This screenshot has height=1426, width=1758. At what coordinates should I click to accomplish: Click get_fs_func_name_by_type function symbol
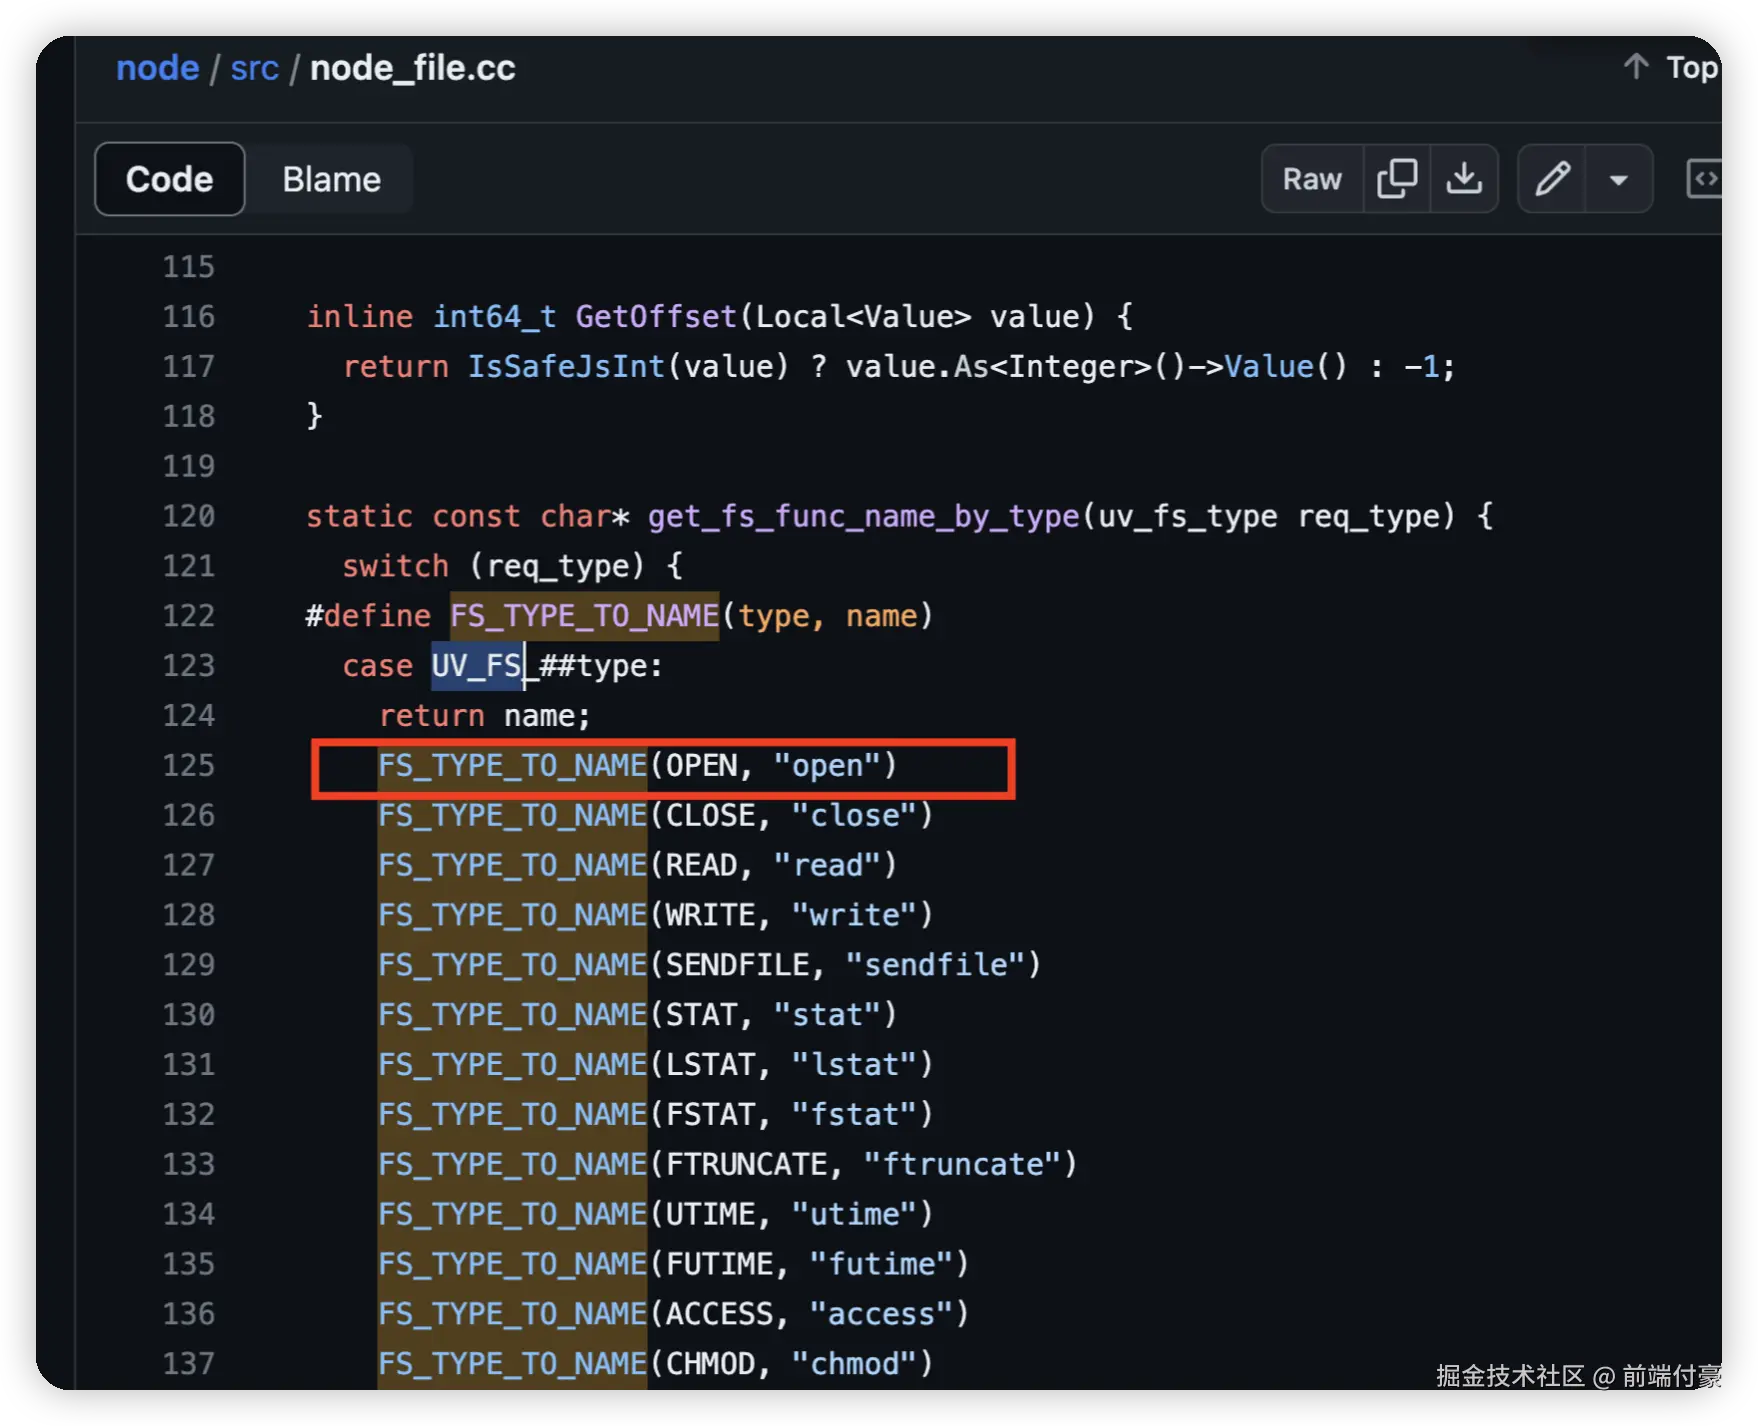pos(863,516)
